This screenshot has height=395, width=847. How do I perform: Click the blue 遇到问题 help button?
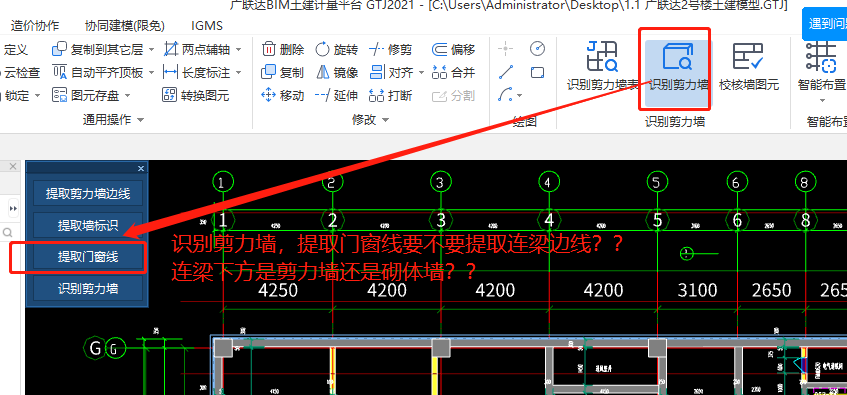(x=825, y=24)
